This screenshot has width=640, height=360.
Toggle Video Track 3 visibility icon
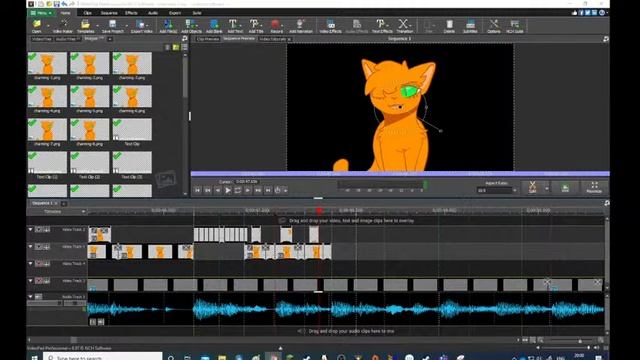(38, 281)
